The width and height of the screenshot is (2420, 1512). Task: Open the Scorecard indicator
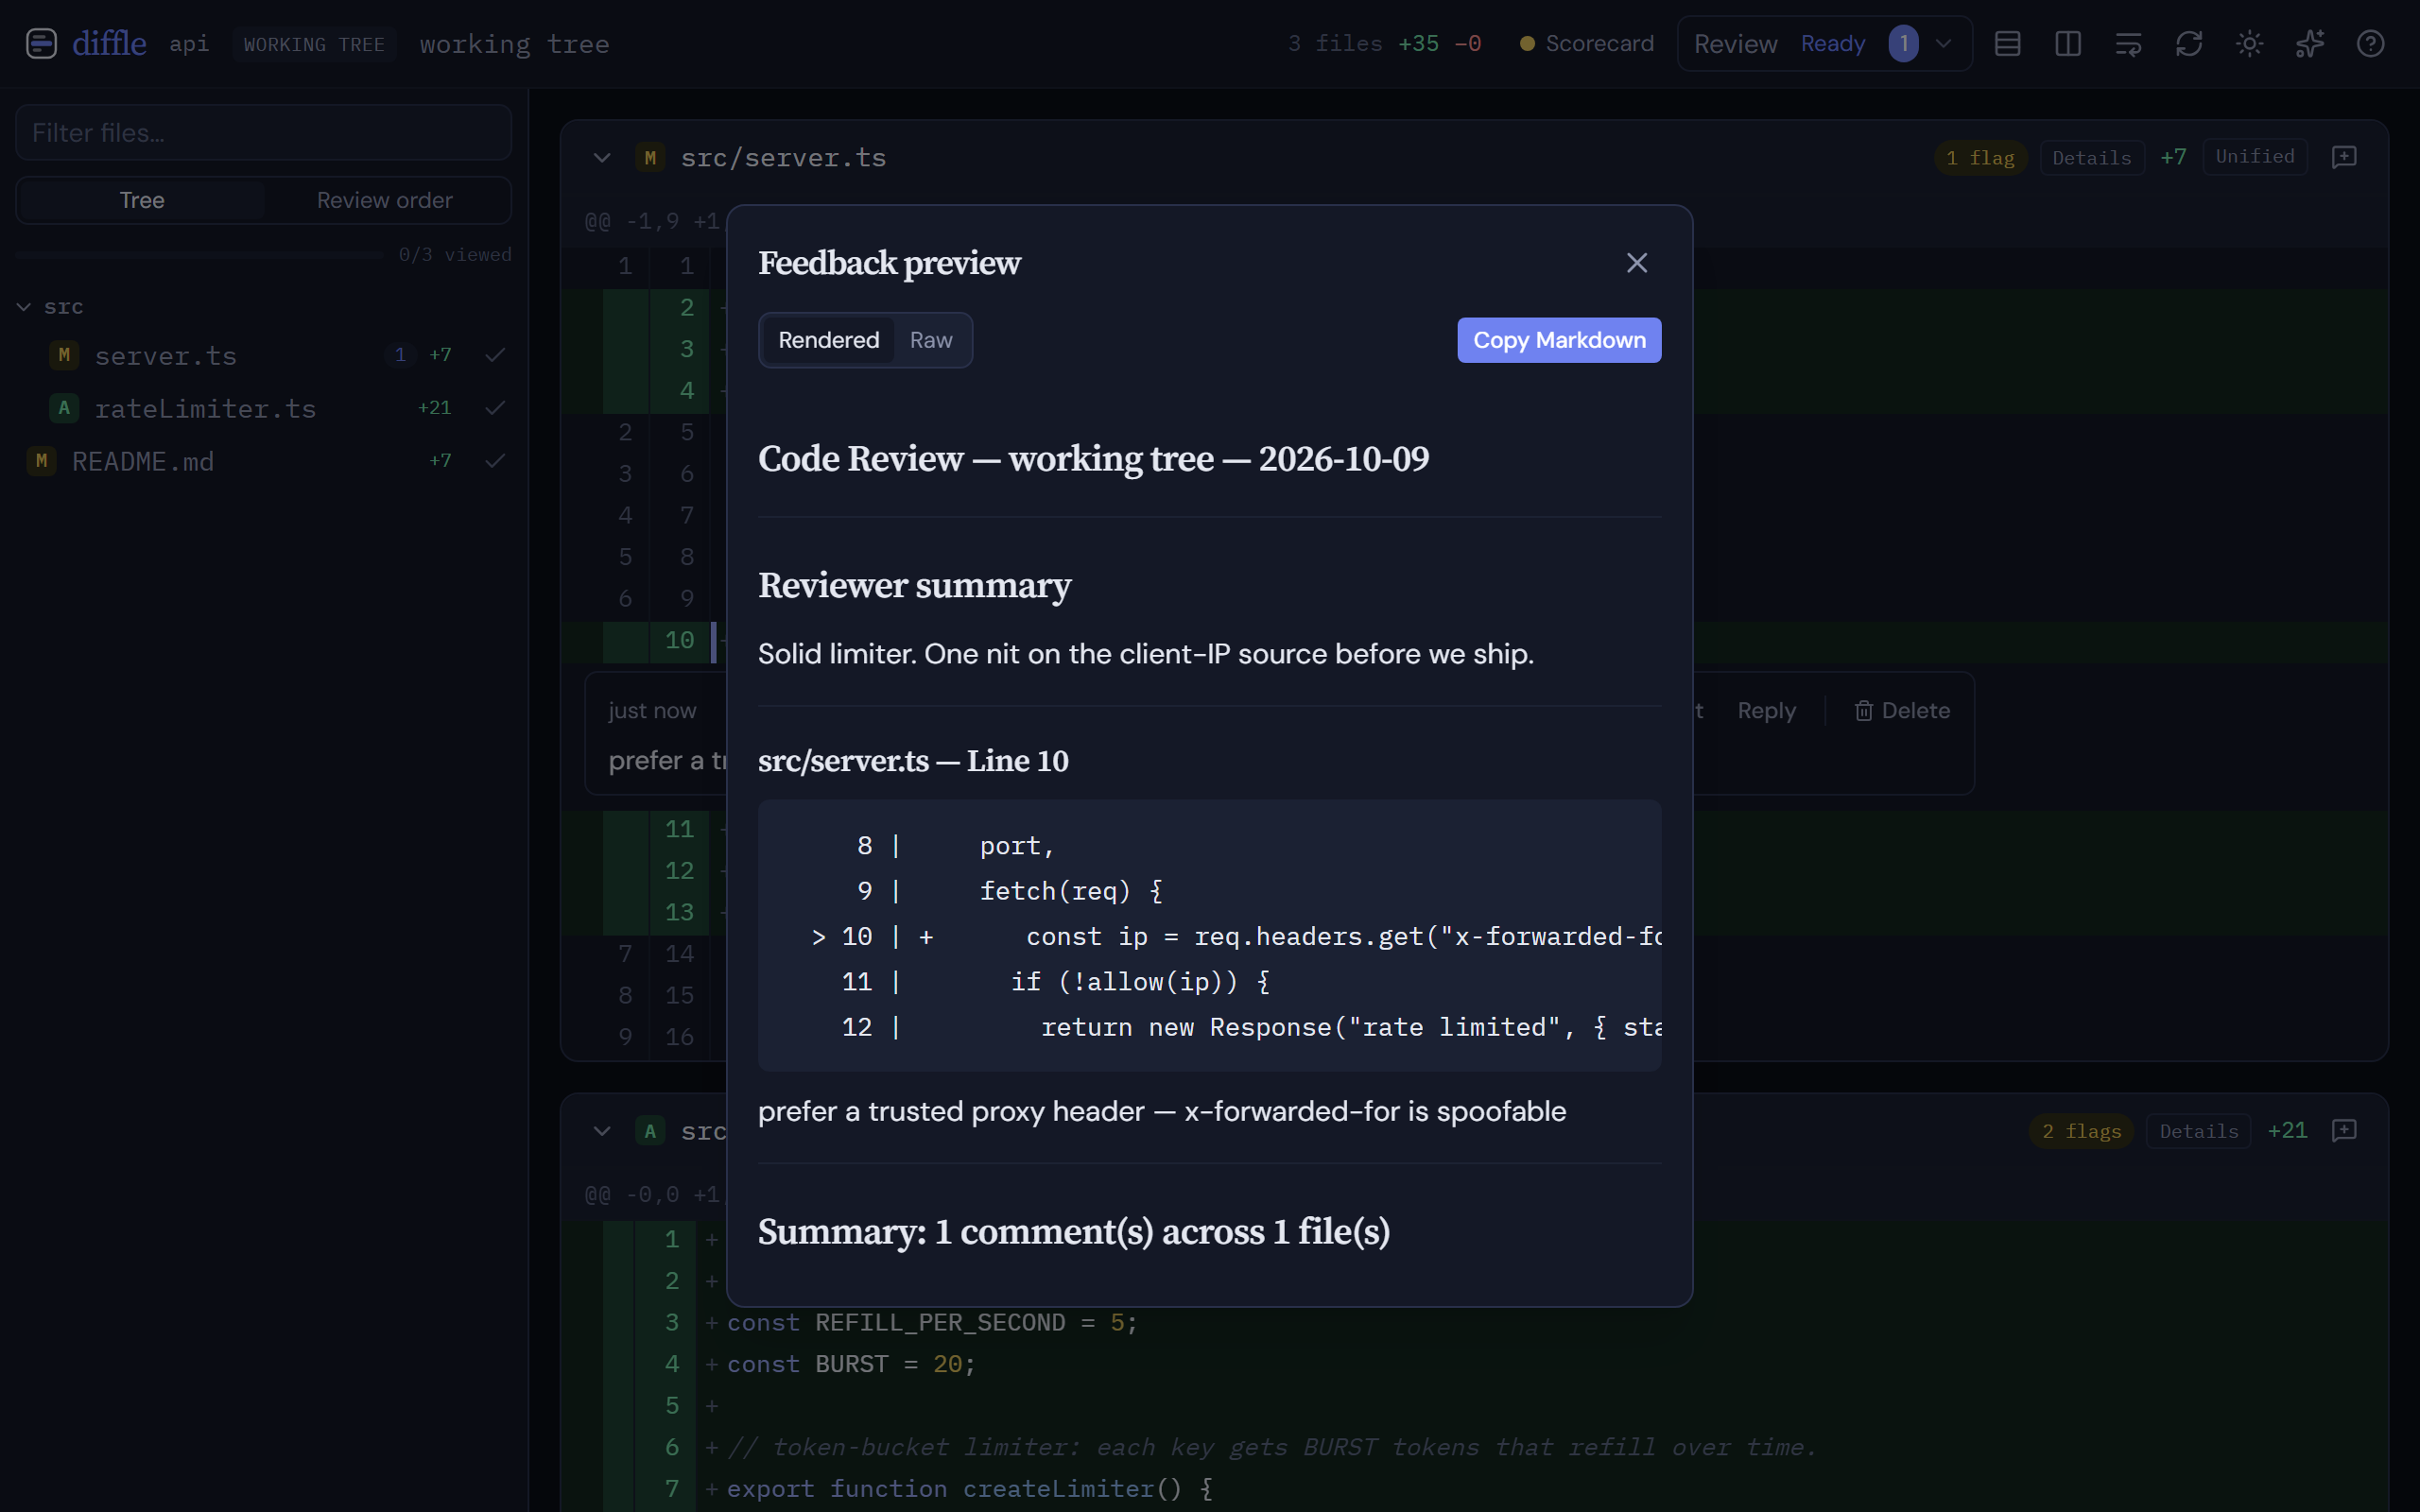pos(1586,44)
